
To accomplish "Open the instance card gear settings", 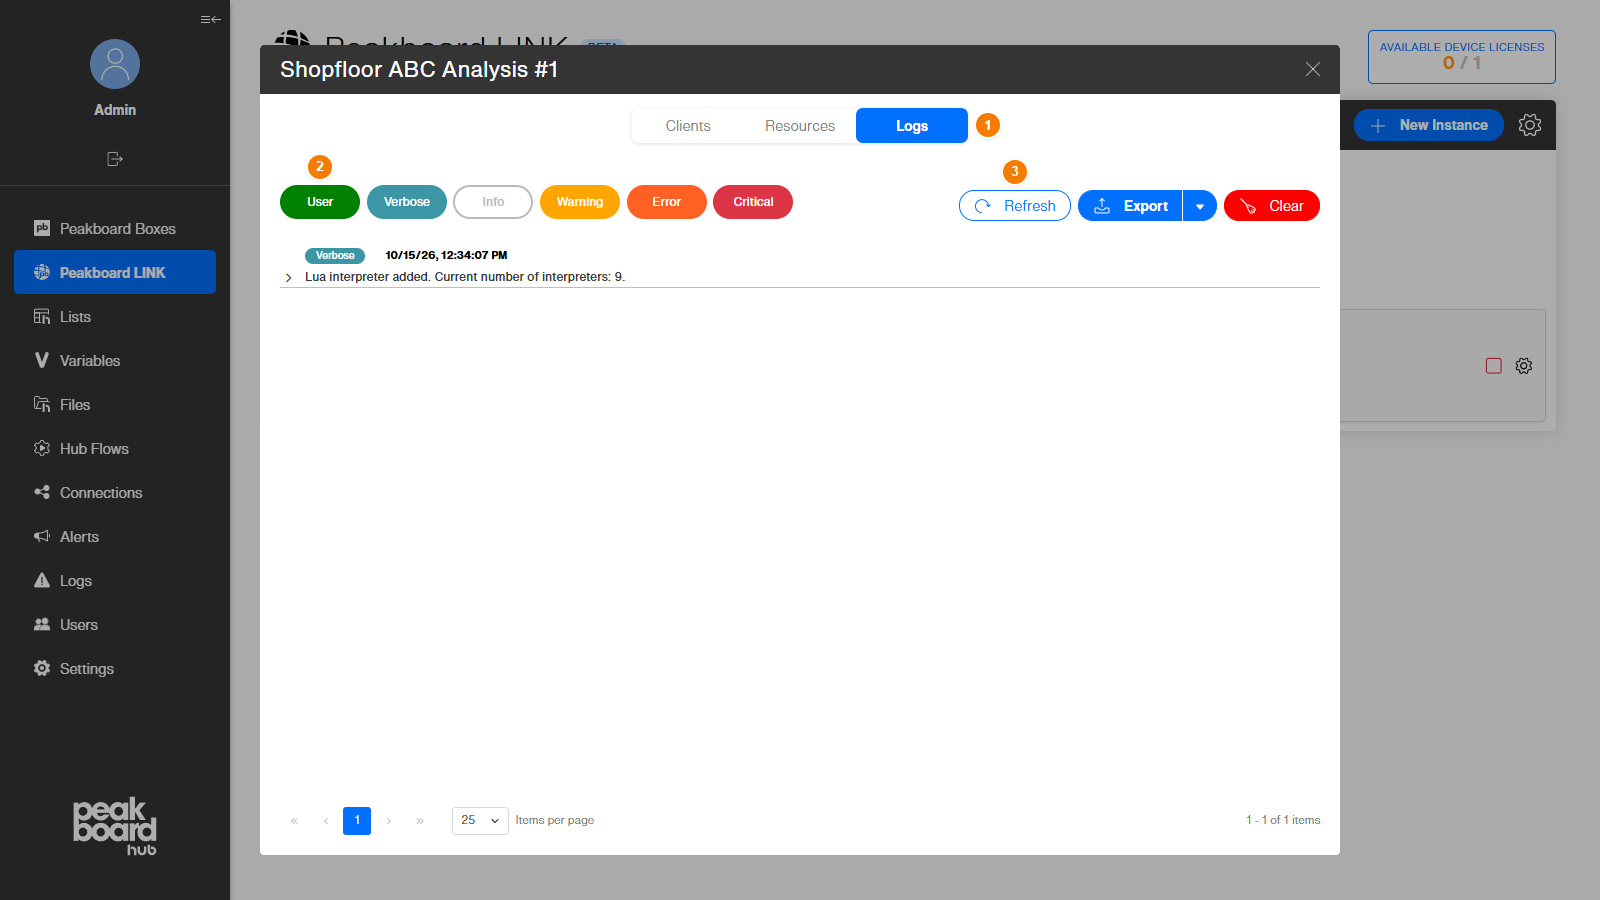I will coord(1524,366).
